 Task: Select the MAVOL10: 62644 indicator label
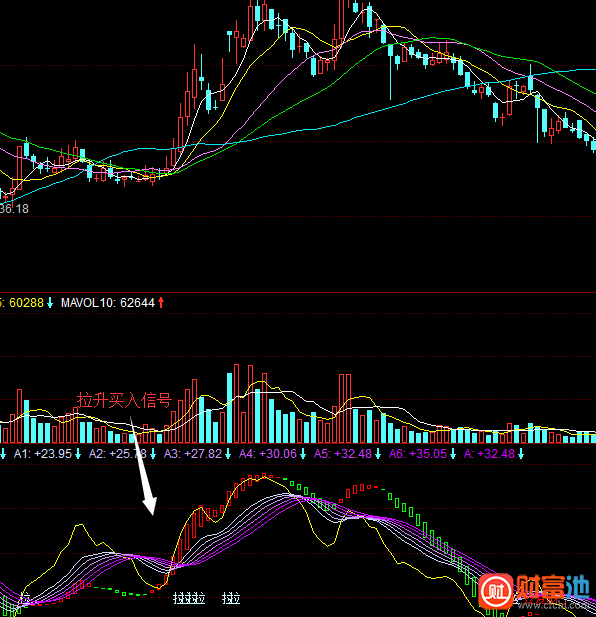coord(108,303)
